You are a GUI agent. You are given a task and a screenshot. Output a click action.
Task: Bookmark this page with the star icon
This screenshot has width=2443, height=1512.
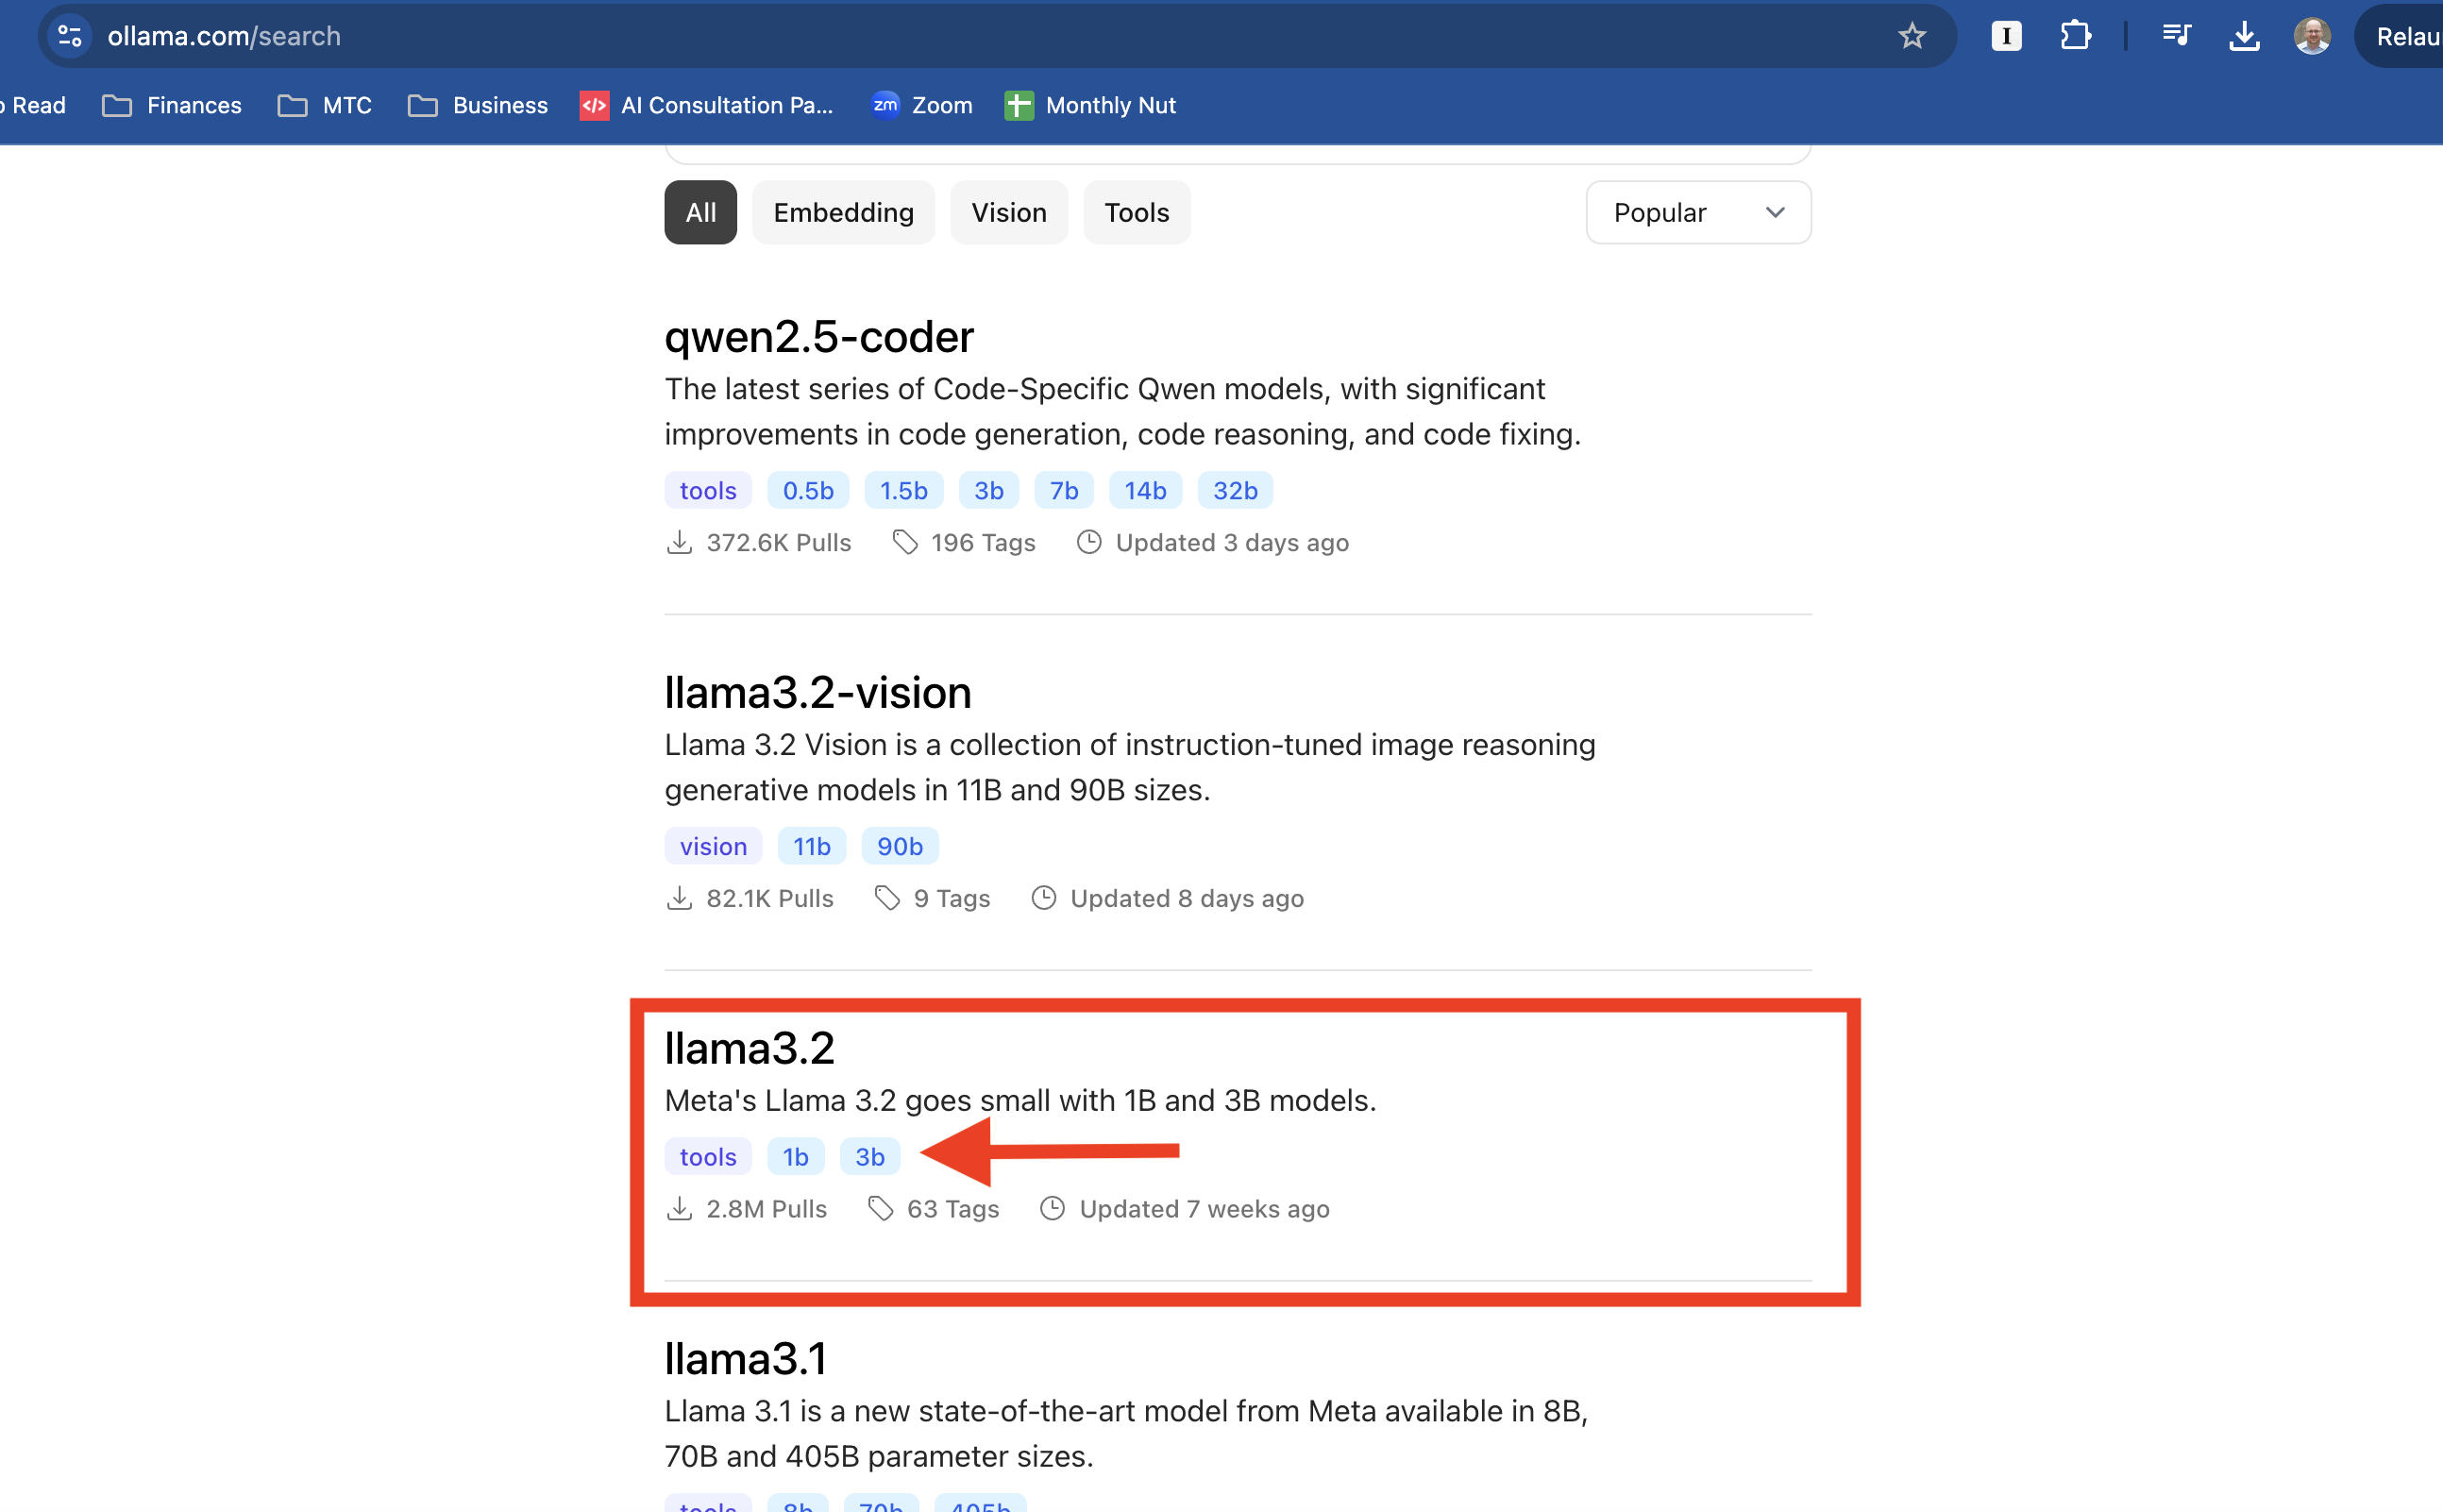(1911, 36)
